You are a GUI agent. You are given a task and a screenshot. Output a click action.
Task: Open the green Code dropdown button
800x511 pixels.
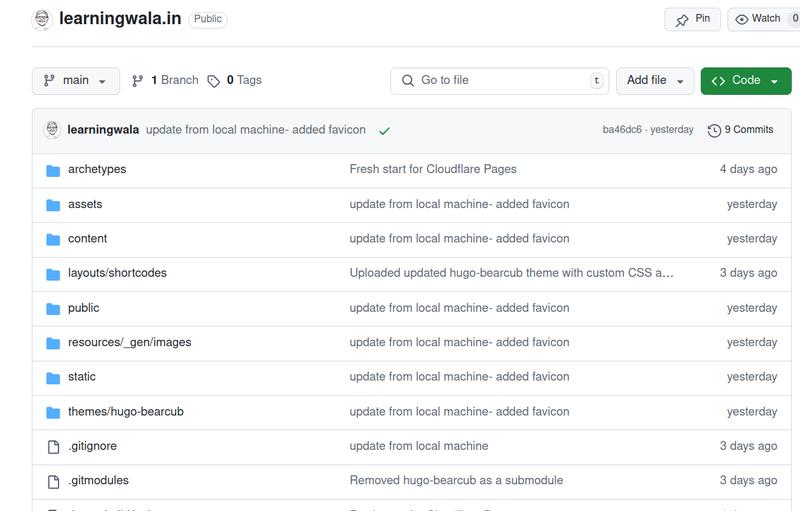(746, 81)
